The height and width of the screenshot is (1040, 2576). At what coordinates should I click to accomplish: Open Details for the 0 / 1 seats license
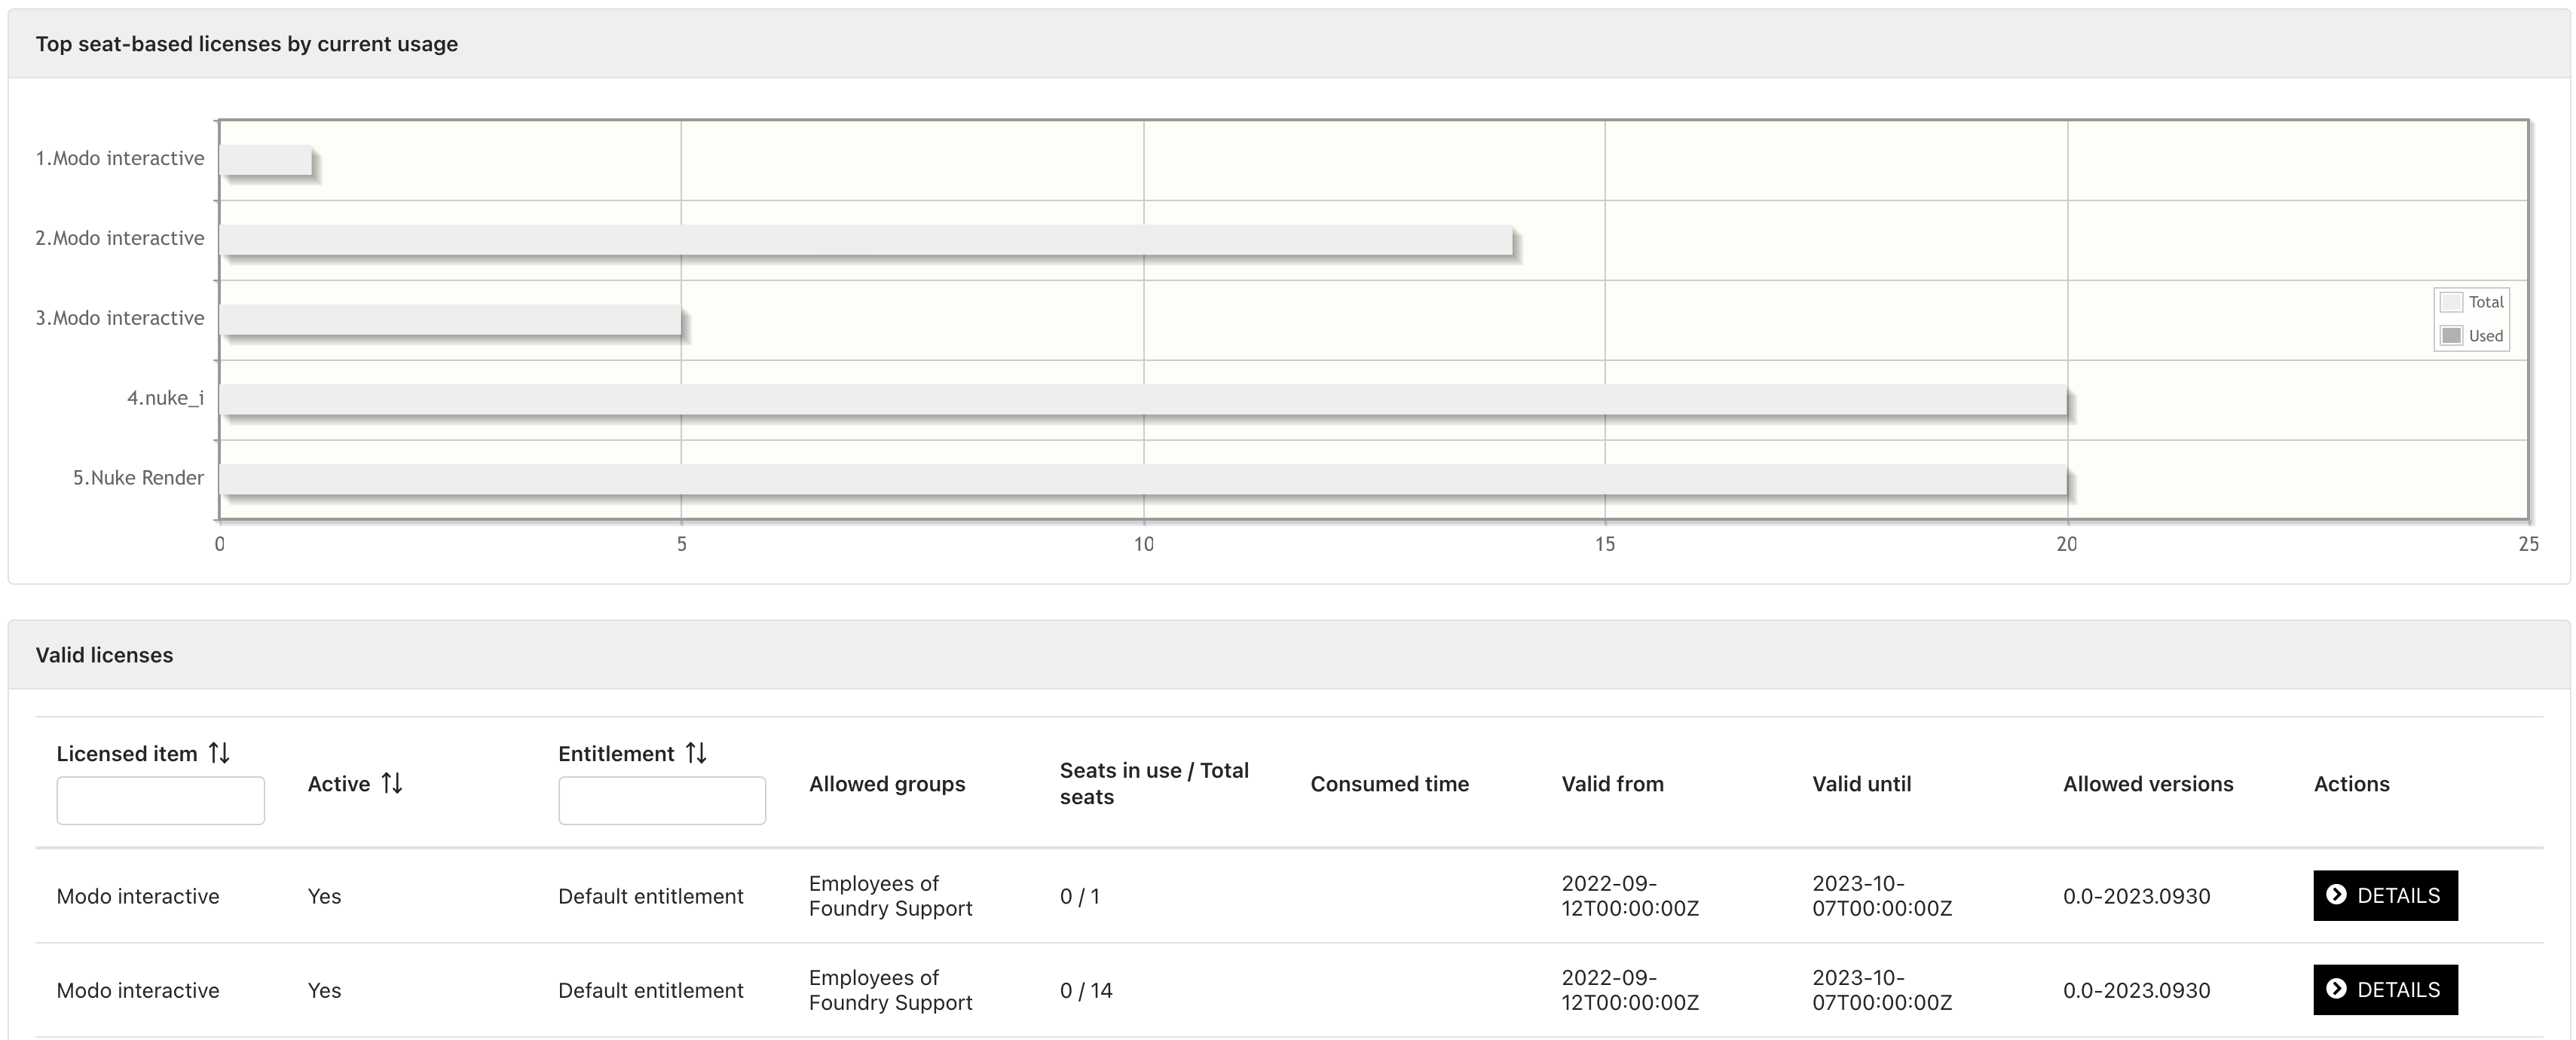2385,895
